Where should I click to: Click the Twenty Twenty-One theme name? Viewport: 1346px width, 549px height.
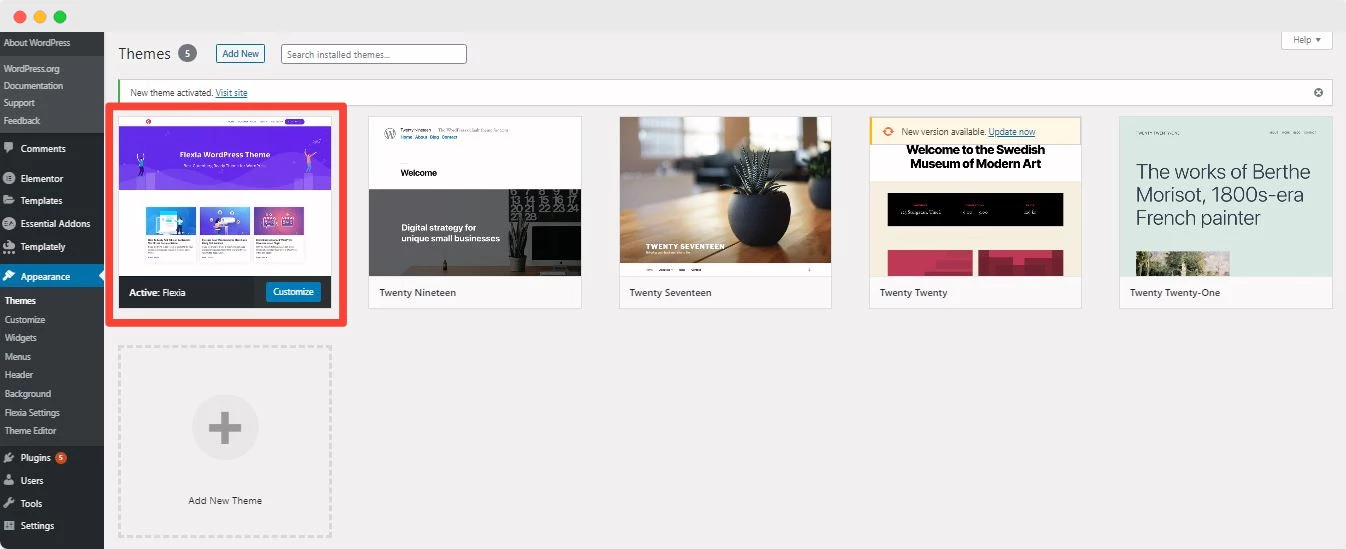click(1174, 293)
